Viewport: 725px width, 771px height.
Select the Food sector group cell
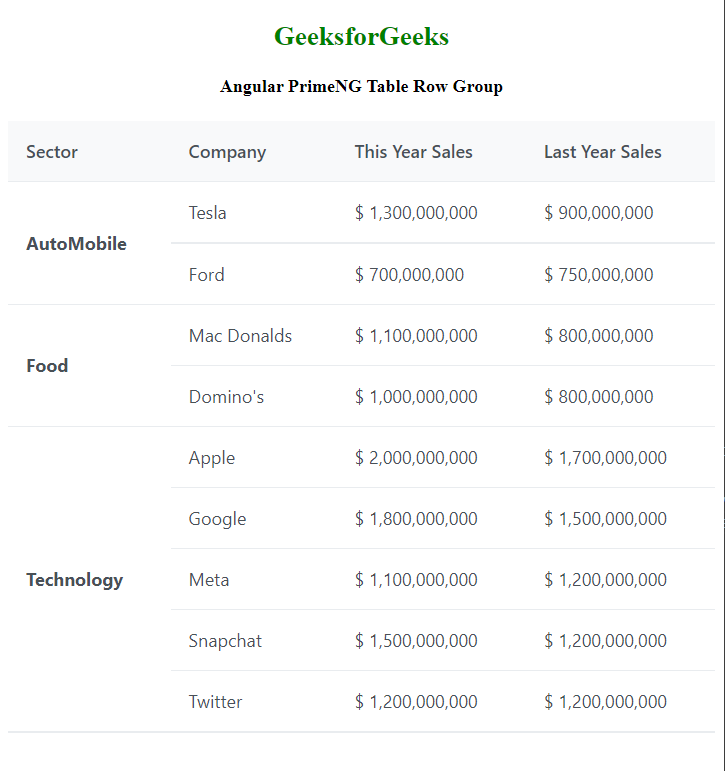pos(47,366)
